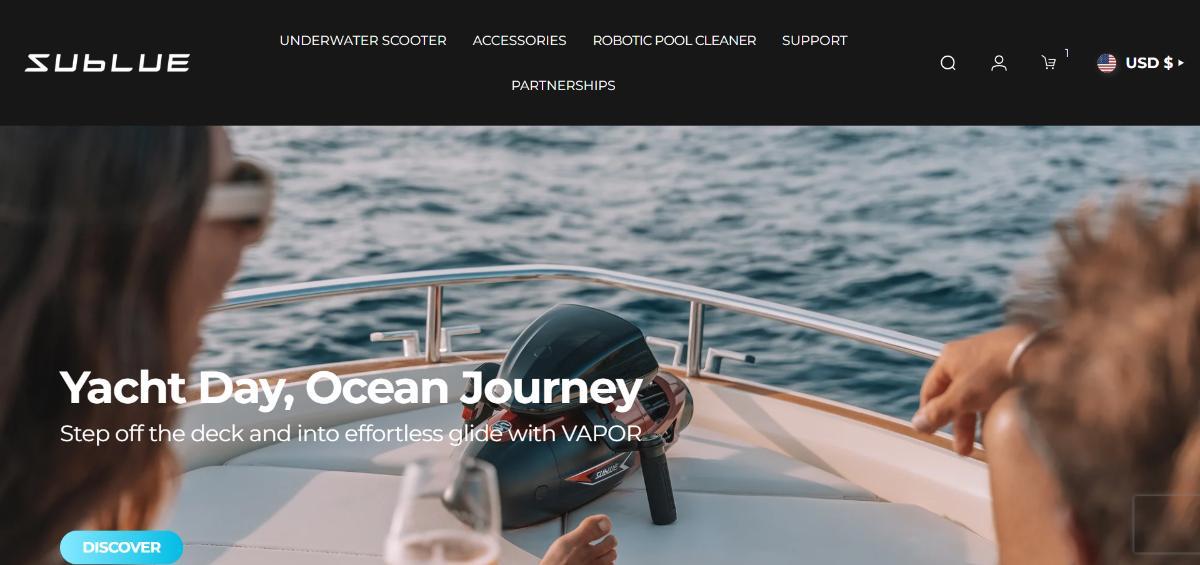The height and width of the screenshot is (565, 1200).
Task: Open the search magnifier icon
Action: point(948,63)
